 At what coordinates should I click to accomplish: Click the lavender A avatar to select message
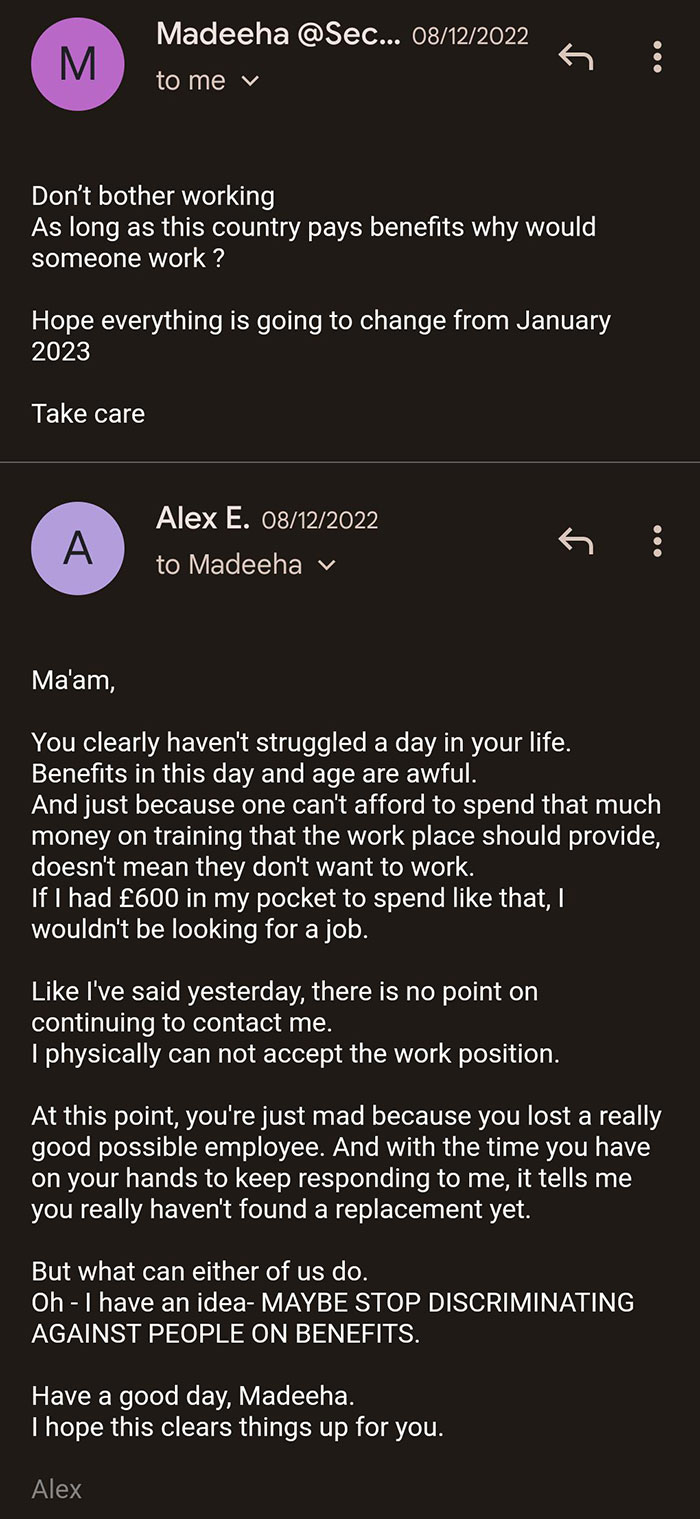(x=77, y=548)
